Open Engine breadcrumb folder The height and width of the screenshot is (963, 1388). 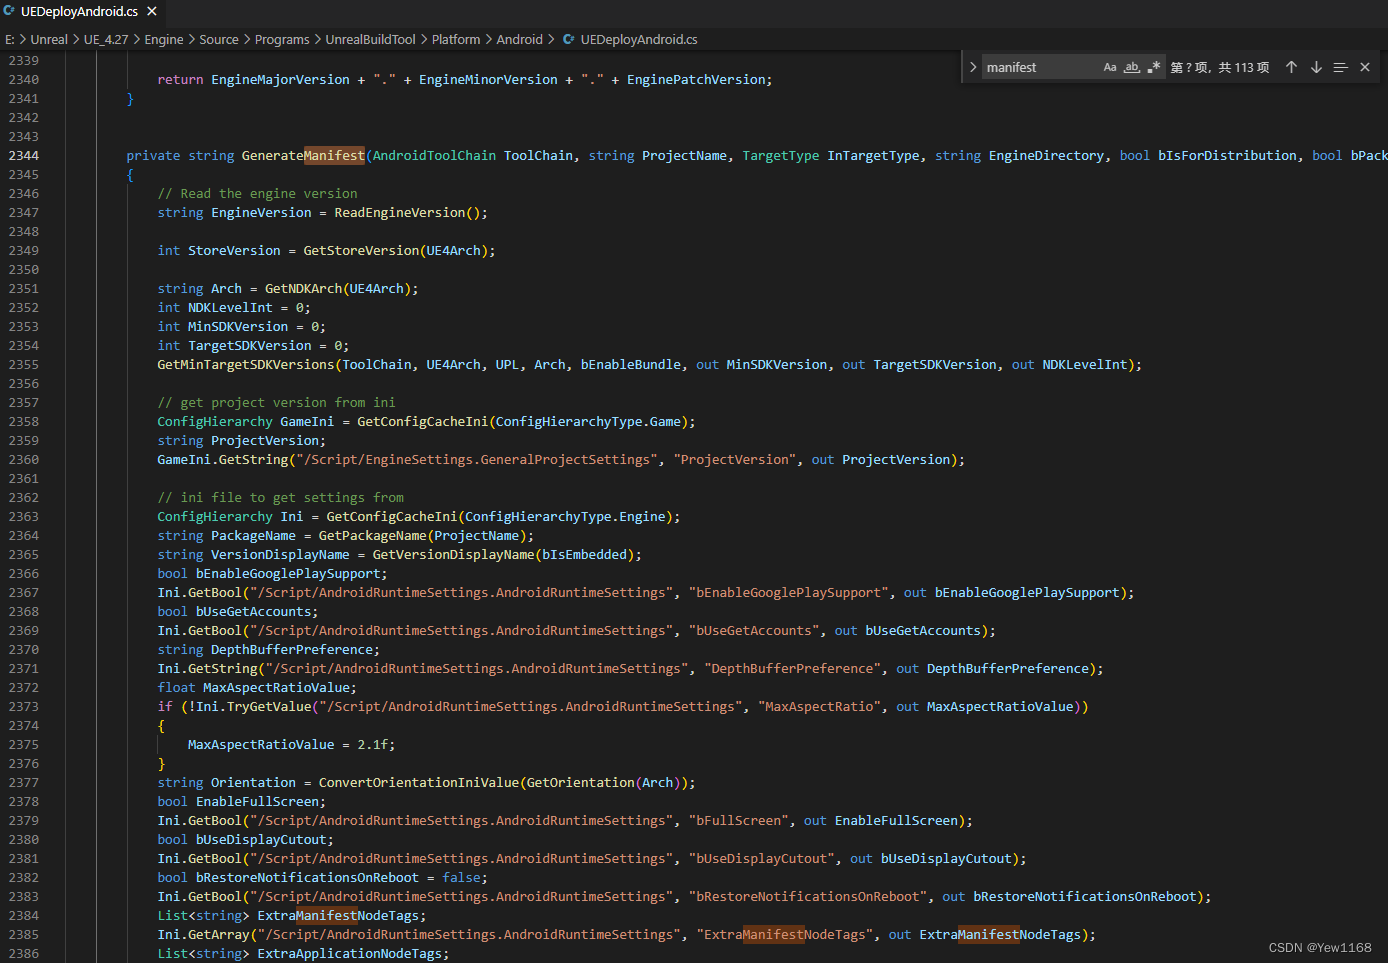coord(164,40)
